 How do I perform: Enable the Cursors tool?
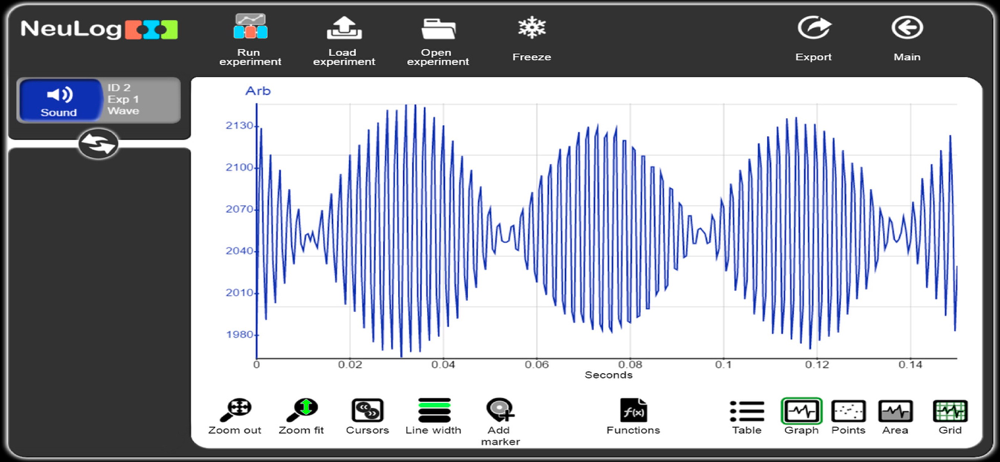click(367, 411)
